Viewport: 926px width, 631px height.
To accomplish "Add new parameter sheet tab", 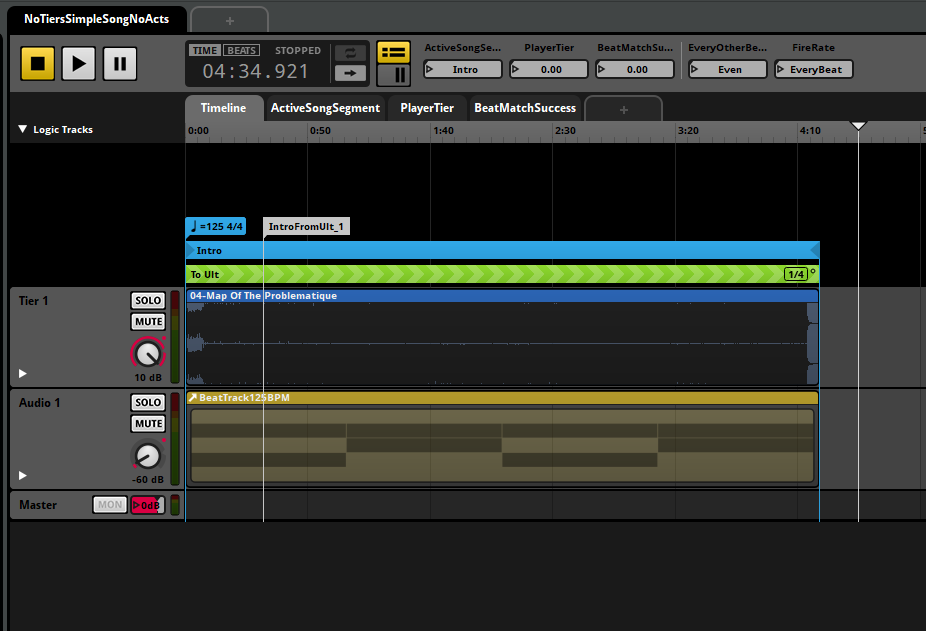I will coord(624,109).
